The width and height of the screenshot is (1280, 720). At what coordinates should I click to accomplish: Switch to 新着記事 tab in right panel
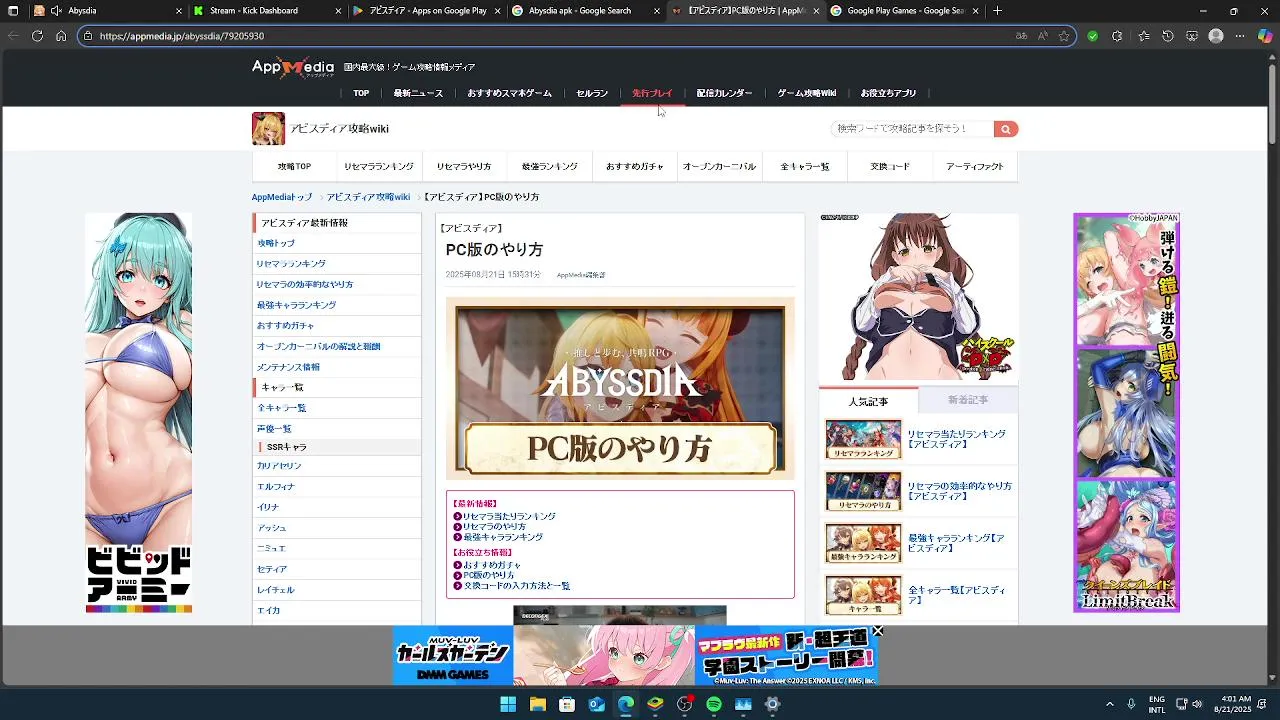pyautogui.click(x=968, y=400)
